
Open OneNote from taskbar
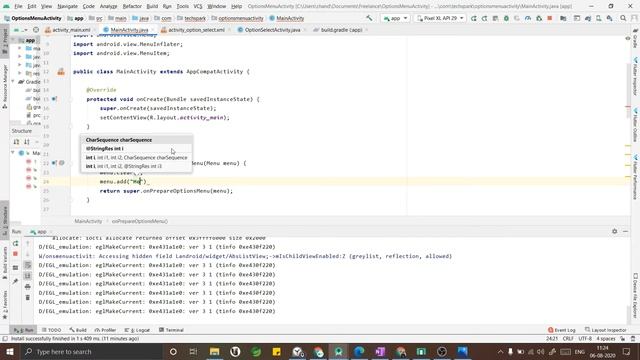coord(380,351)
